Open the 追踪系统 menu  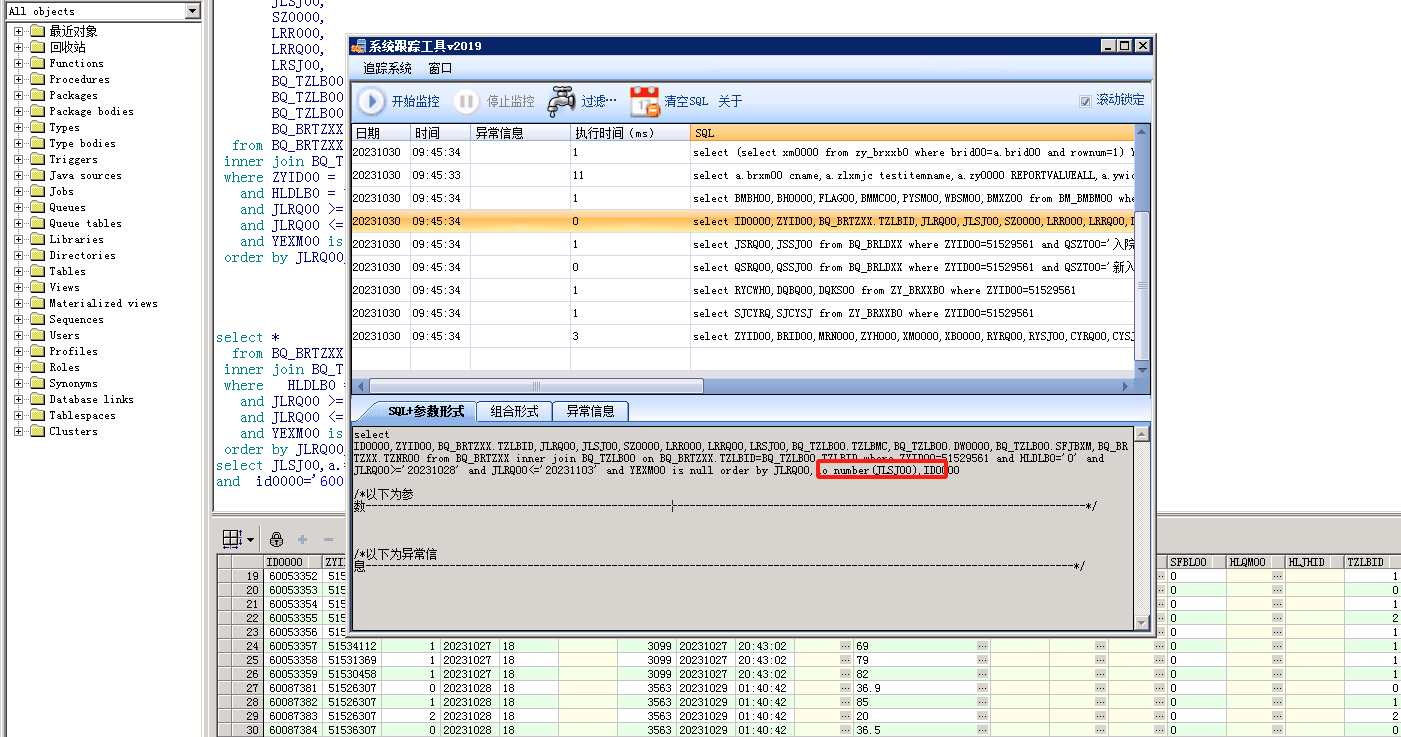tap(387, 68)
